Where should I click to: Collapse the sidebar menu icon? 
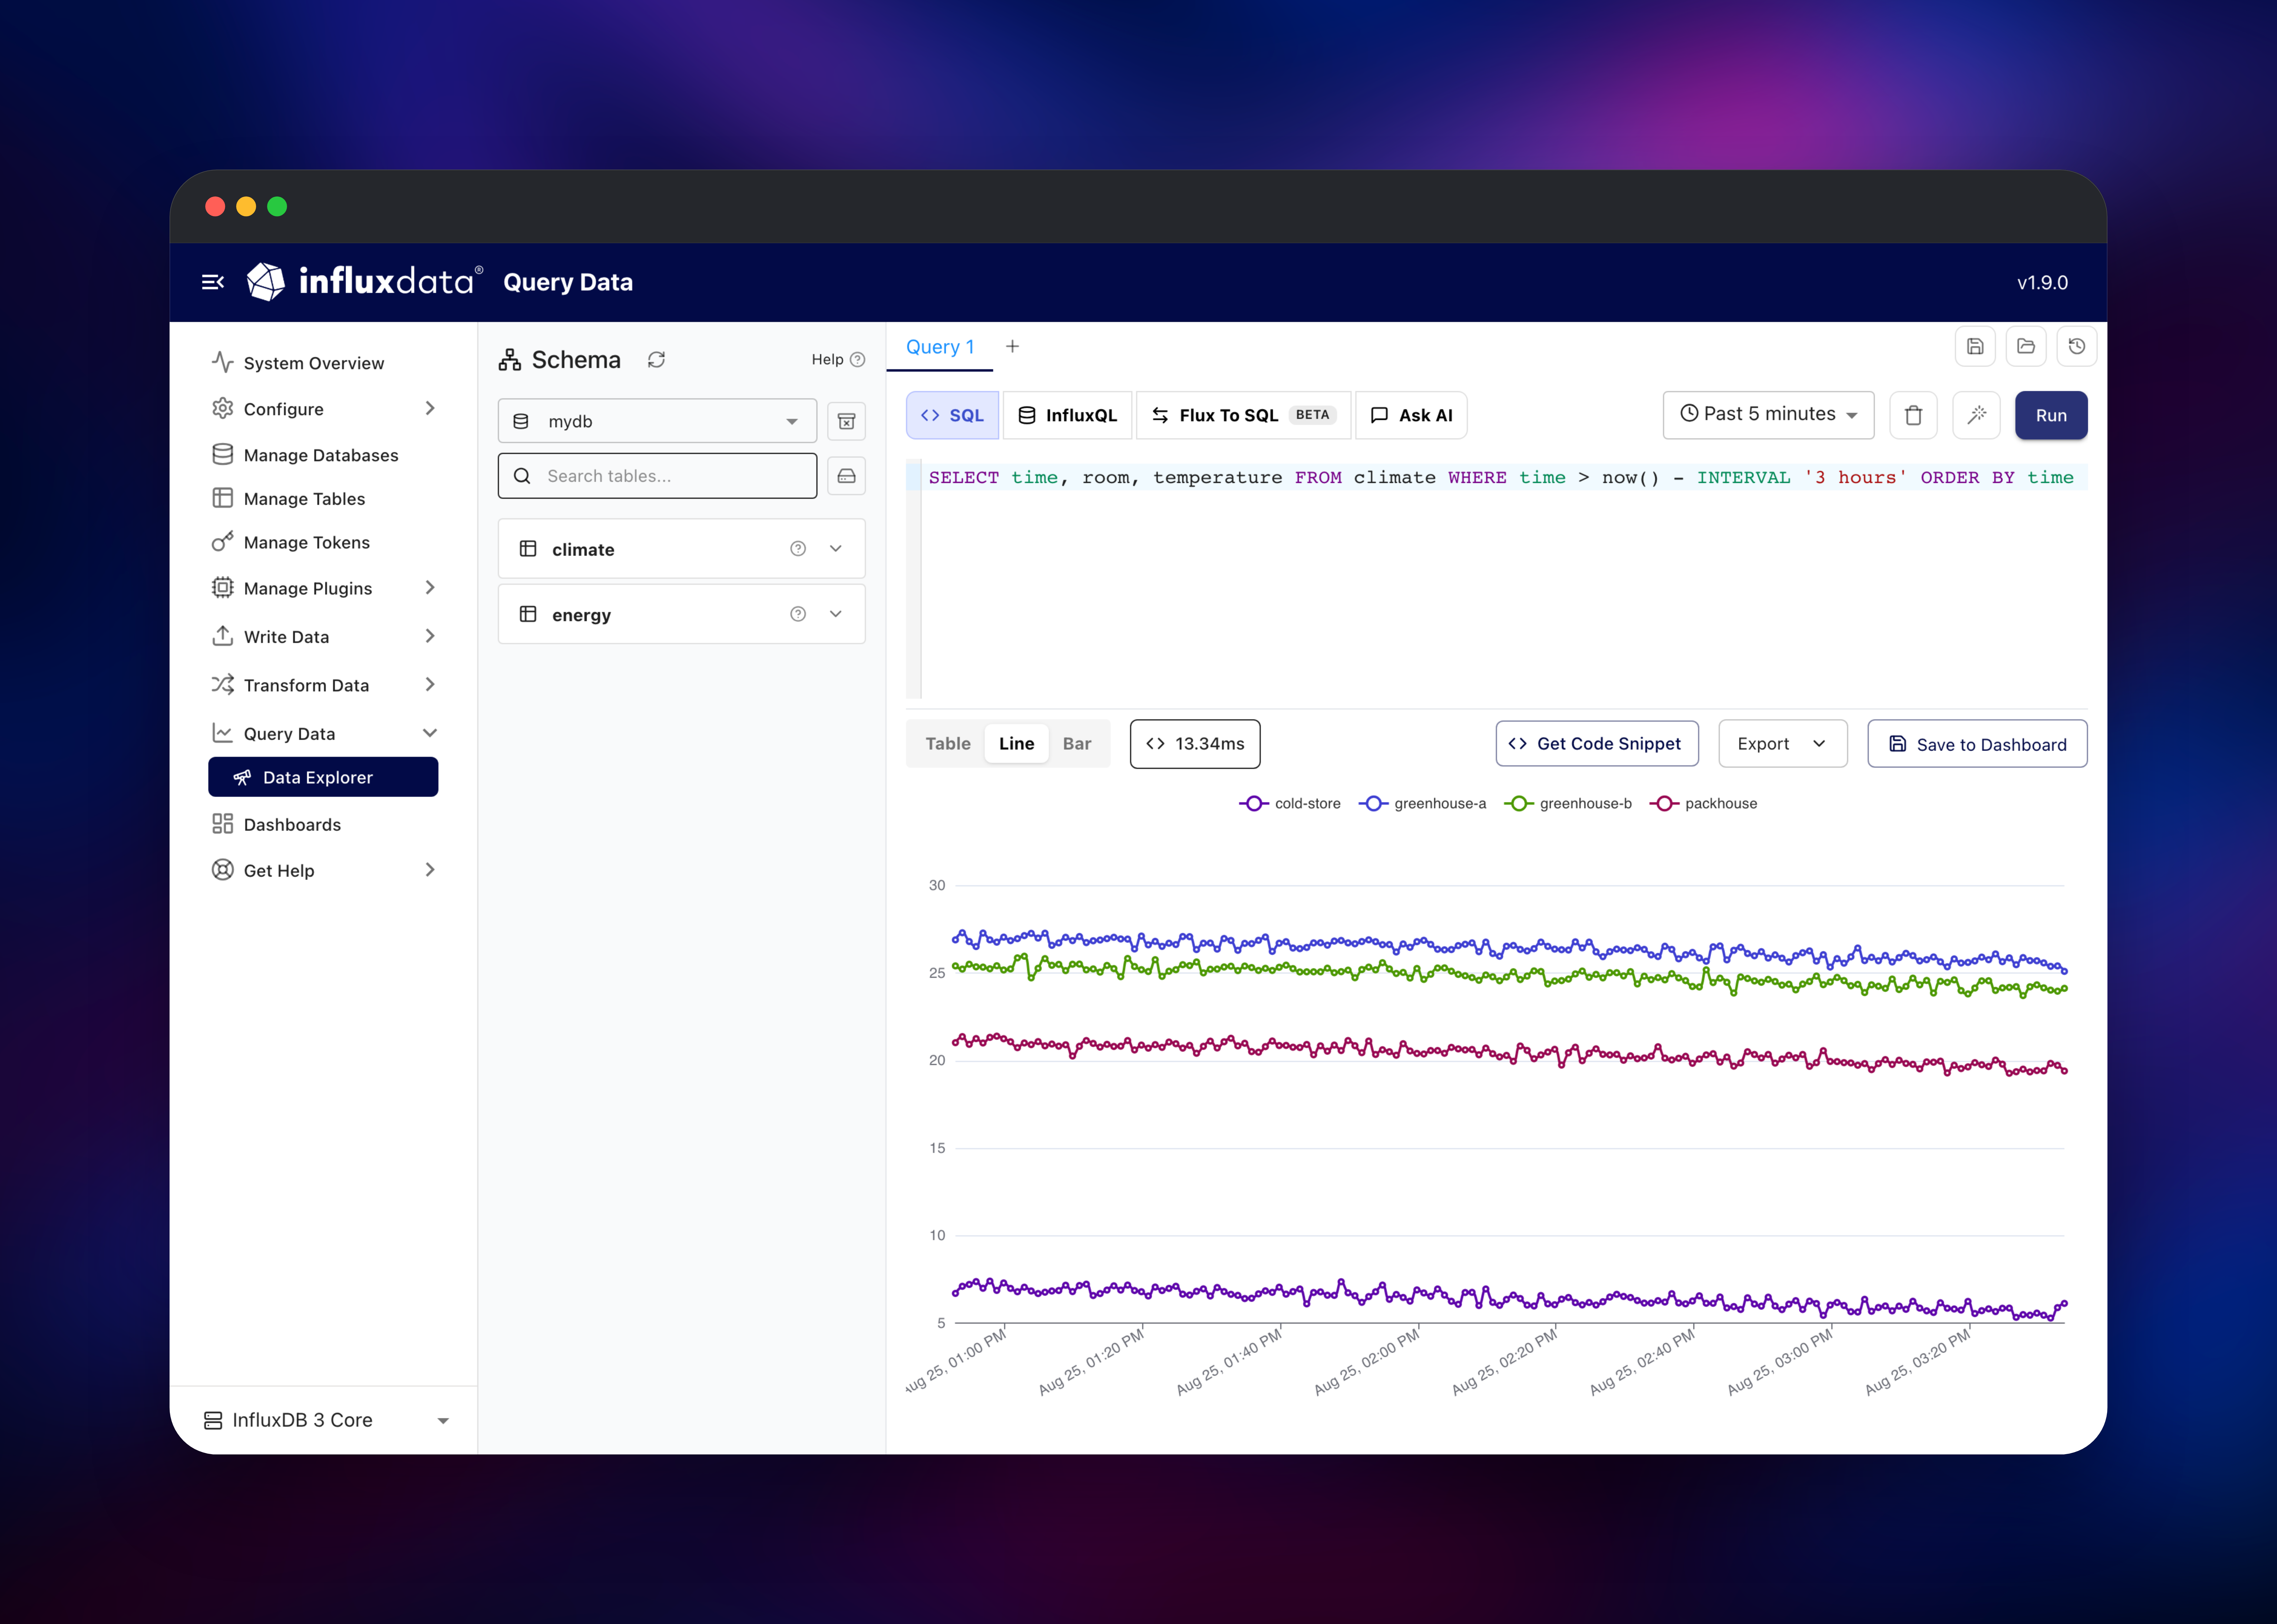tap(213, 282)
